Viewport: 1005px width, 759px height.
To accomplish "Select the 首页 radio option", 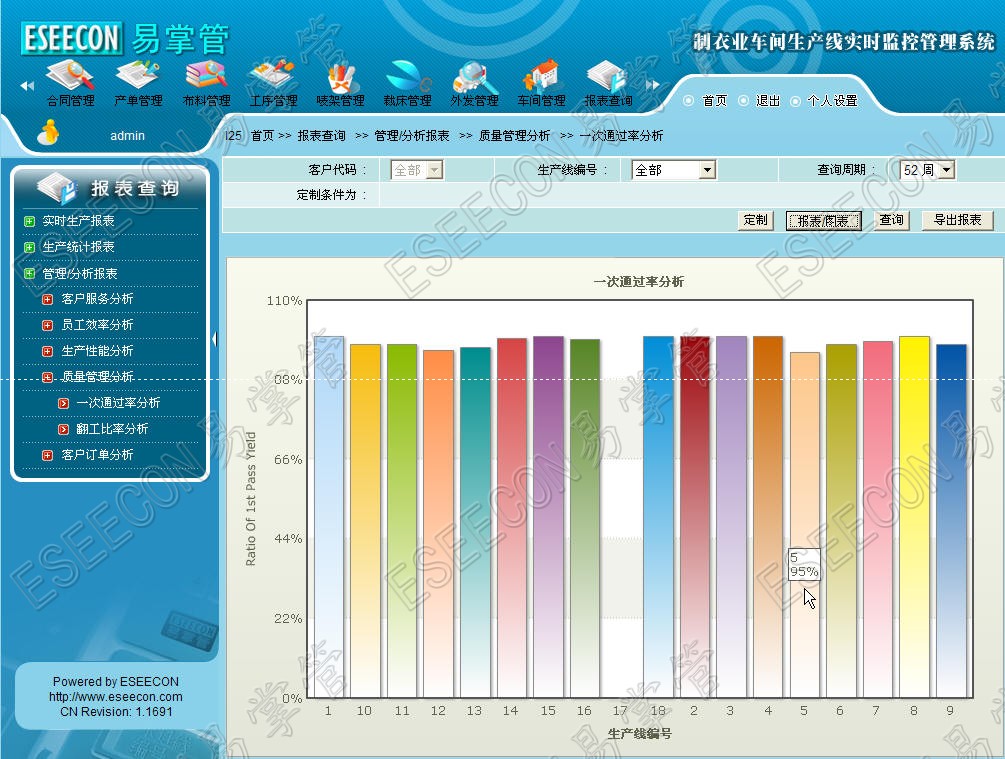I will 689,101.
